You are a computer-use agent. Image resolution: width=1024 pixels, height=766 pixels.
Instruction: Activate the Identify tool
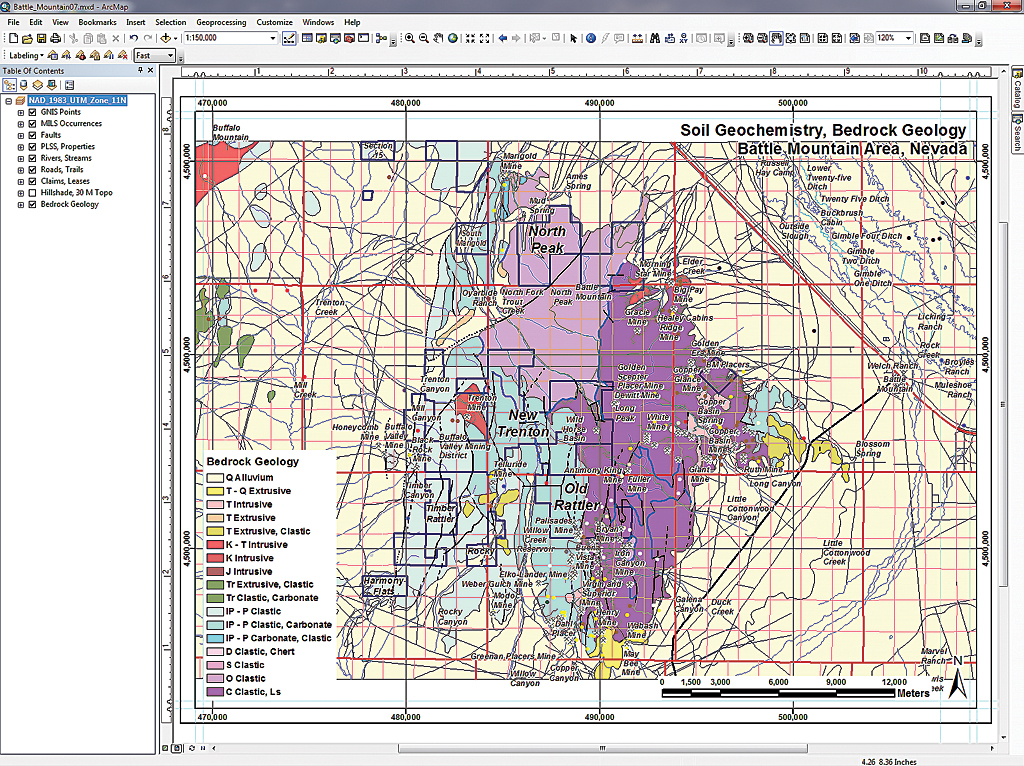pos(590,39)
